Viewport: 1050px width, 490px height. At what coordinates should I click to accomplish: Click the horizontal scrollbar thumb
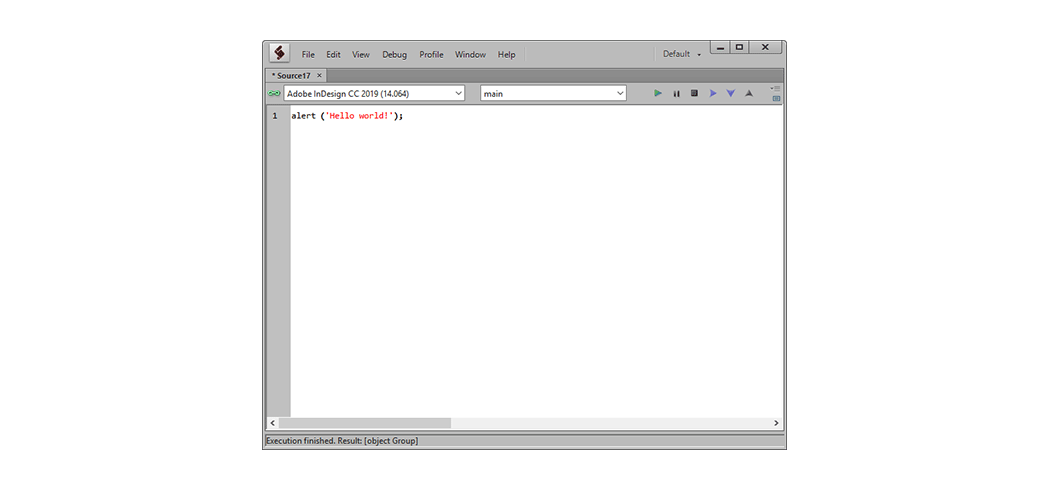pos(365,423)
